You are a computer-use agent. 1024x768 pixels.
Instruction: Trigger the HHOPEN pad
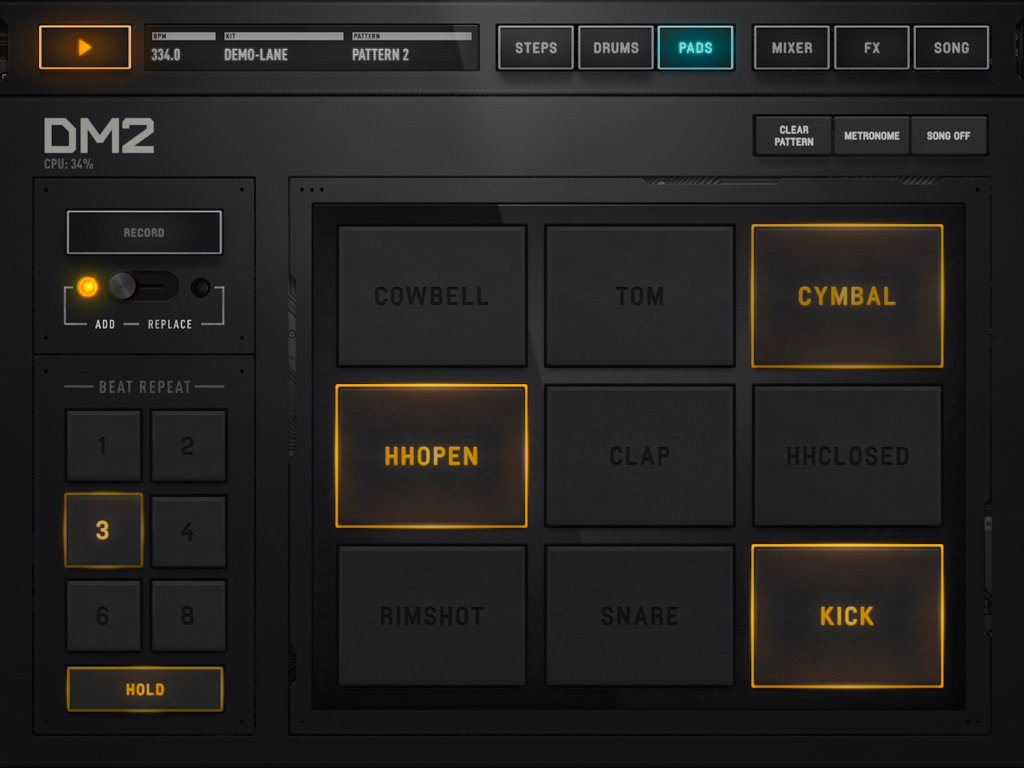[x=431, y=456]
